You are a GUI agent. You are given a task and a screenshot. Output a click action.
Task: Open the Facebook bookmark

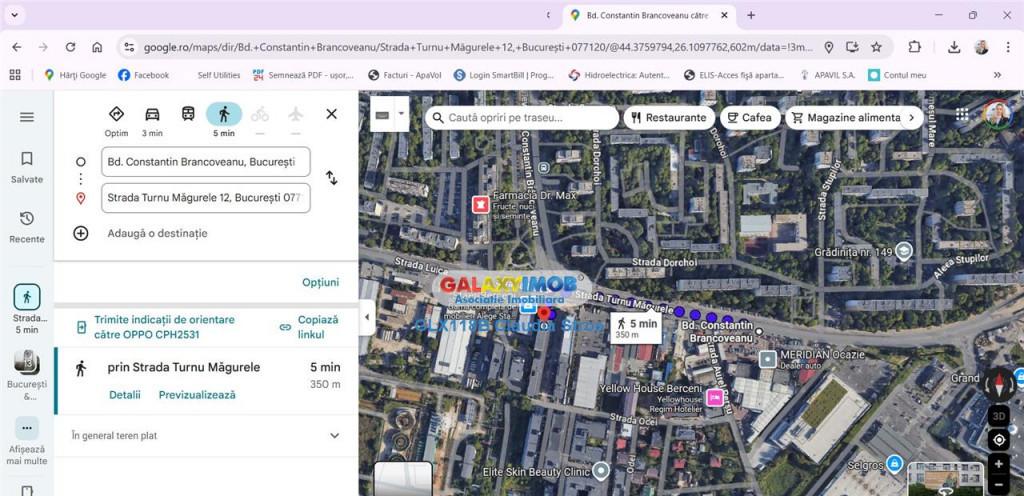(x=143, y=75)
